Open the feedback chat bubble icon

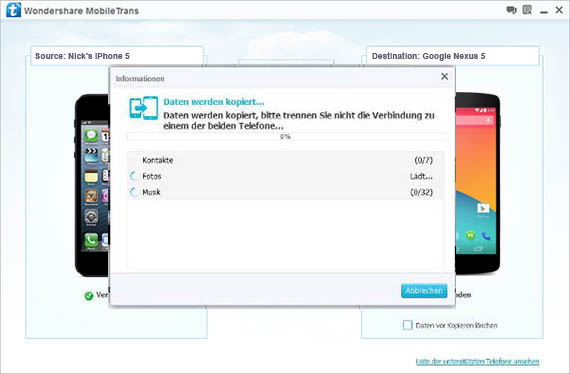click(x=511, y=10)
